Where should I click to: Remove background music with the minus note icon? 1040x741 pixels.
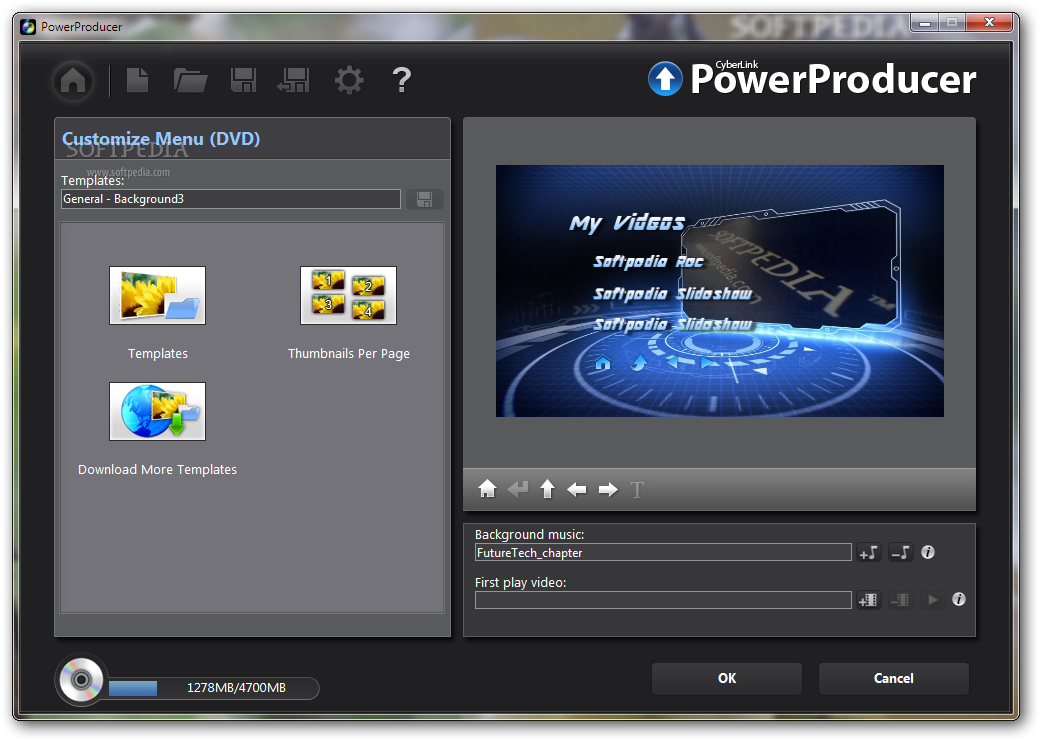click(901, 552)
